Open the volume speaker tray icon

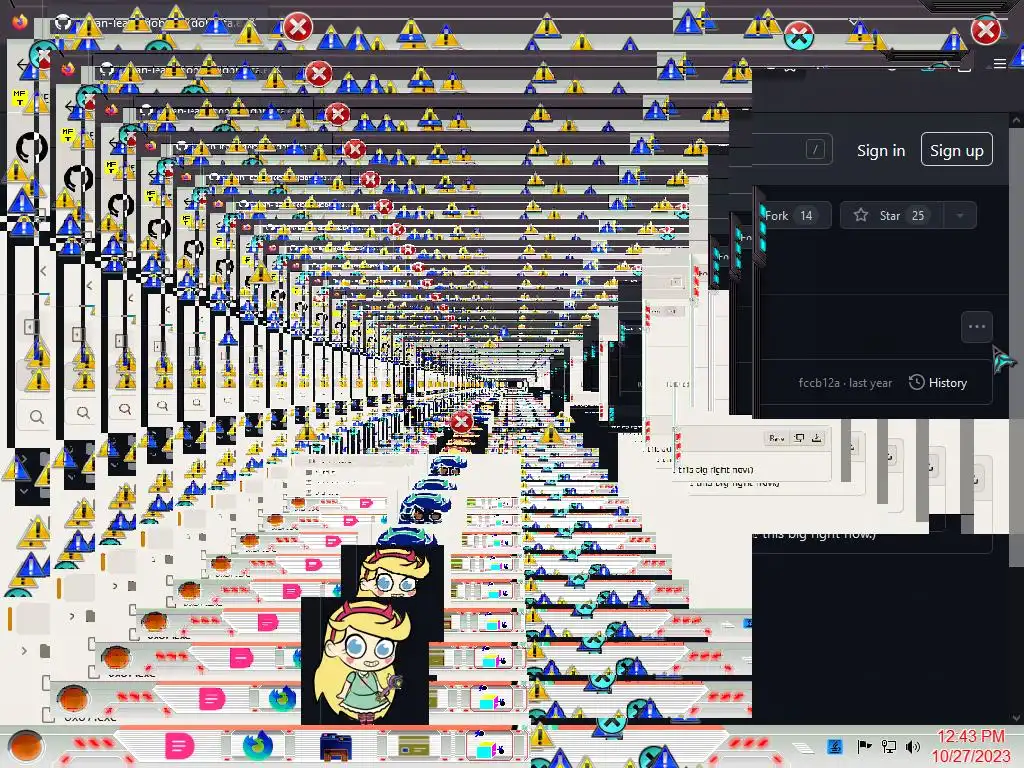[913, 746]
